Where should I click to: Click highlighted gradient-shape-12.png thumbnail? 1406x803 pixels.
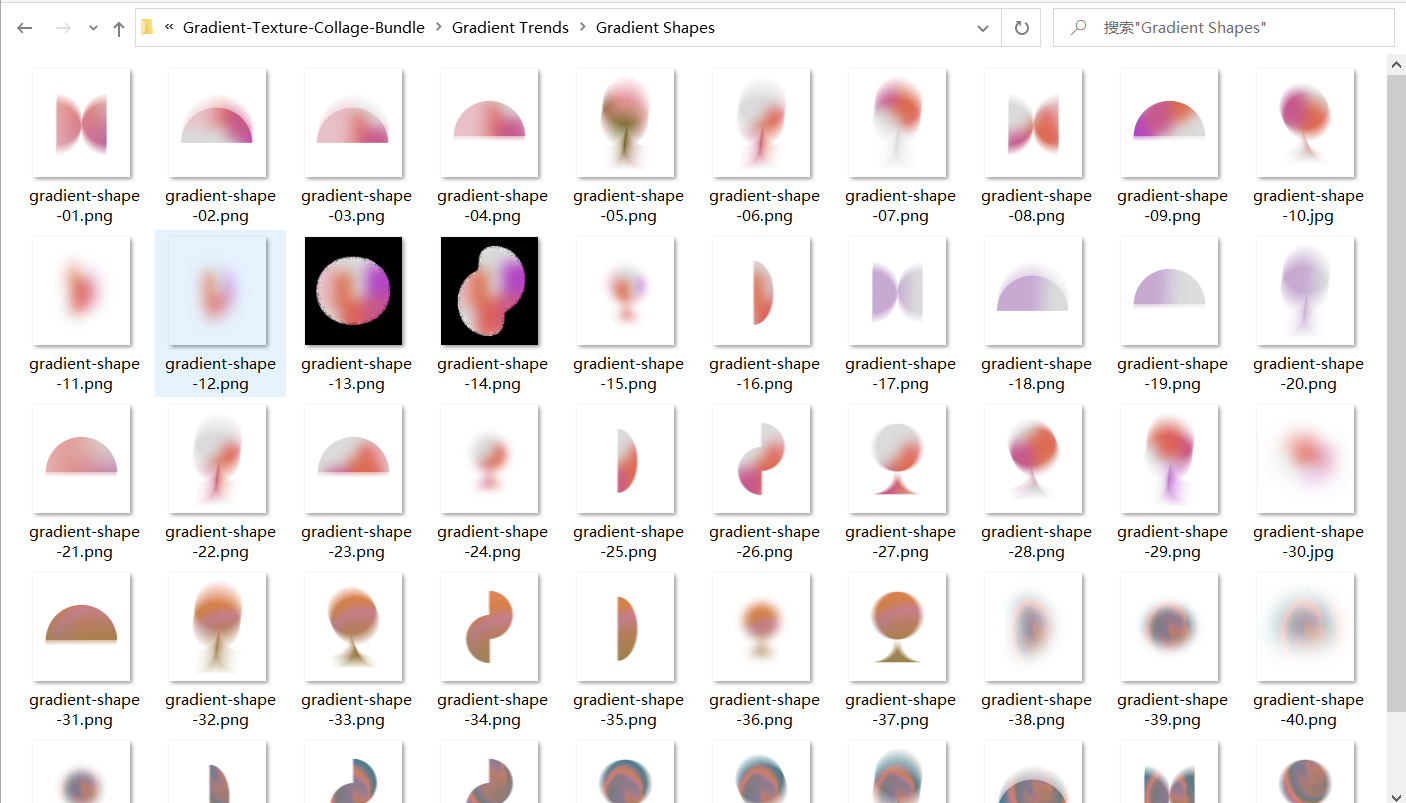218,291
